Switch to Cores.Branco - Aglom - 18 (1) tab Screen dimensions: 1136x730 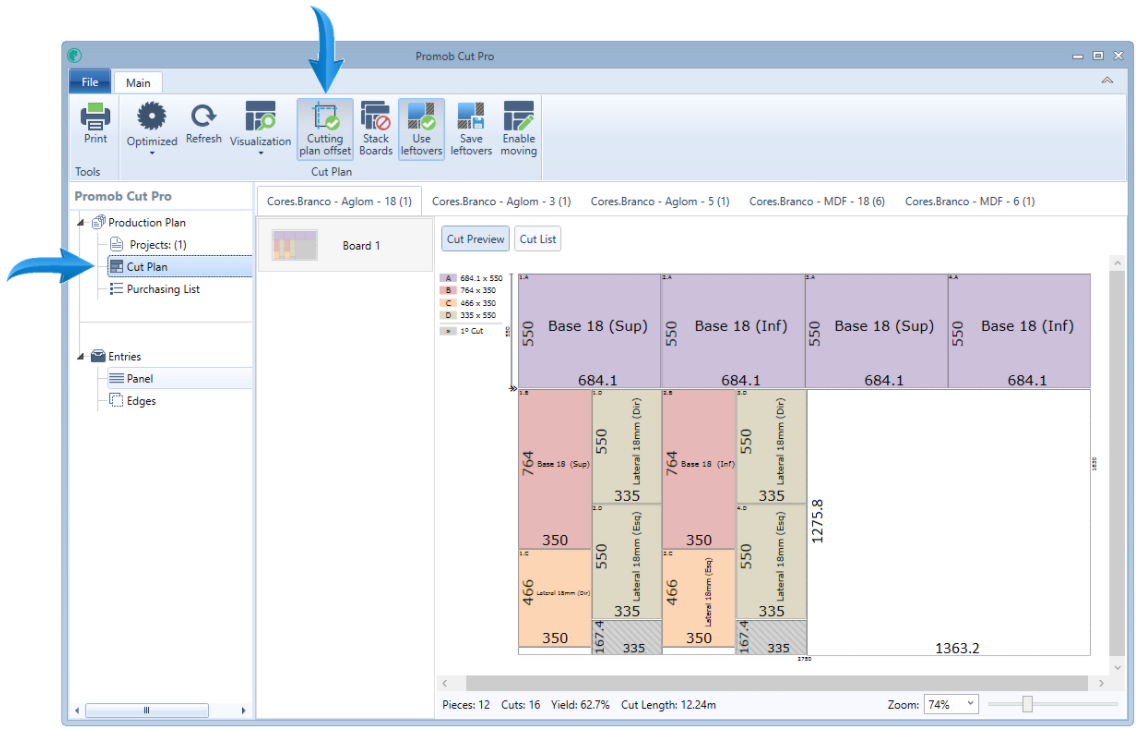click(x=339, y=201)
